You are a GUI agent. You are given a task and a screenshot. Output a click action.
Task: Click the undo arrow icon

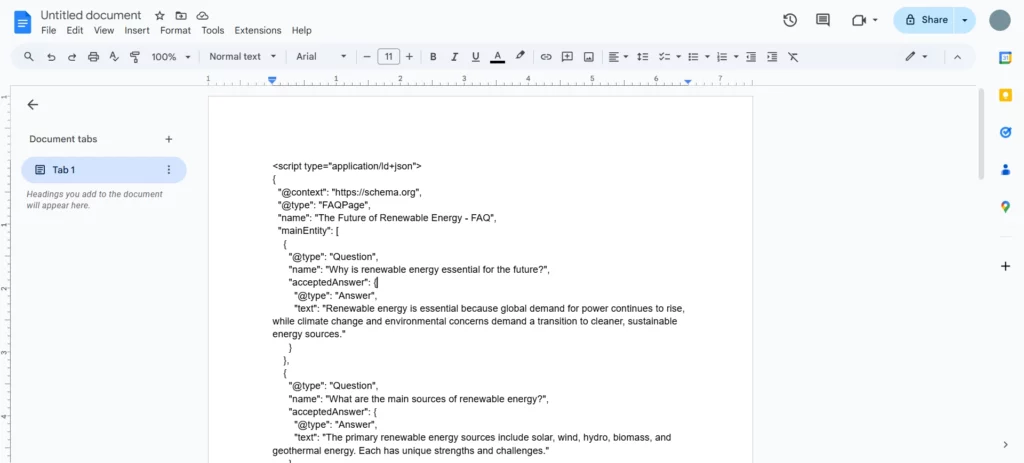(51, 57)
